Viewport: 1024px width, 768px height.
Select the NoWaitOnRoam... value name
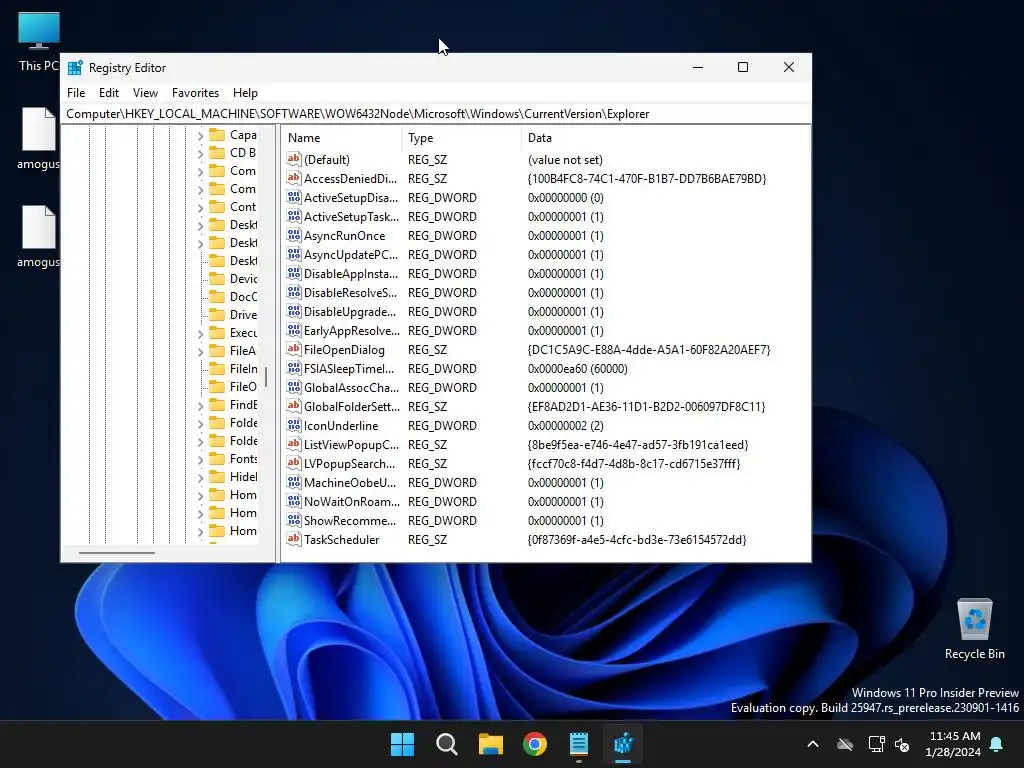pos(351,502)
